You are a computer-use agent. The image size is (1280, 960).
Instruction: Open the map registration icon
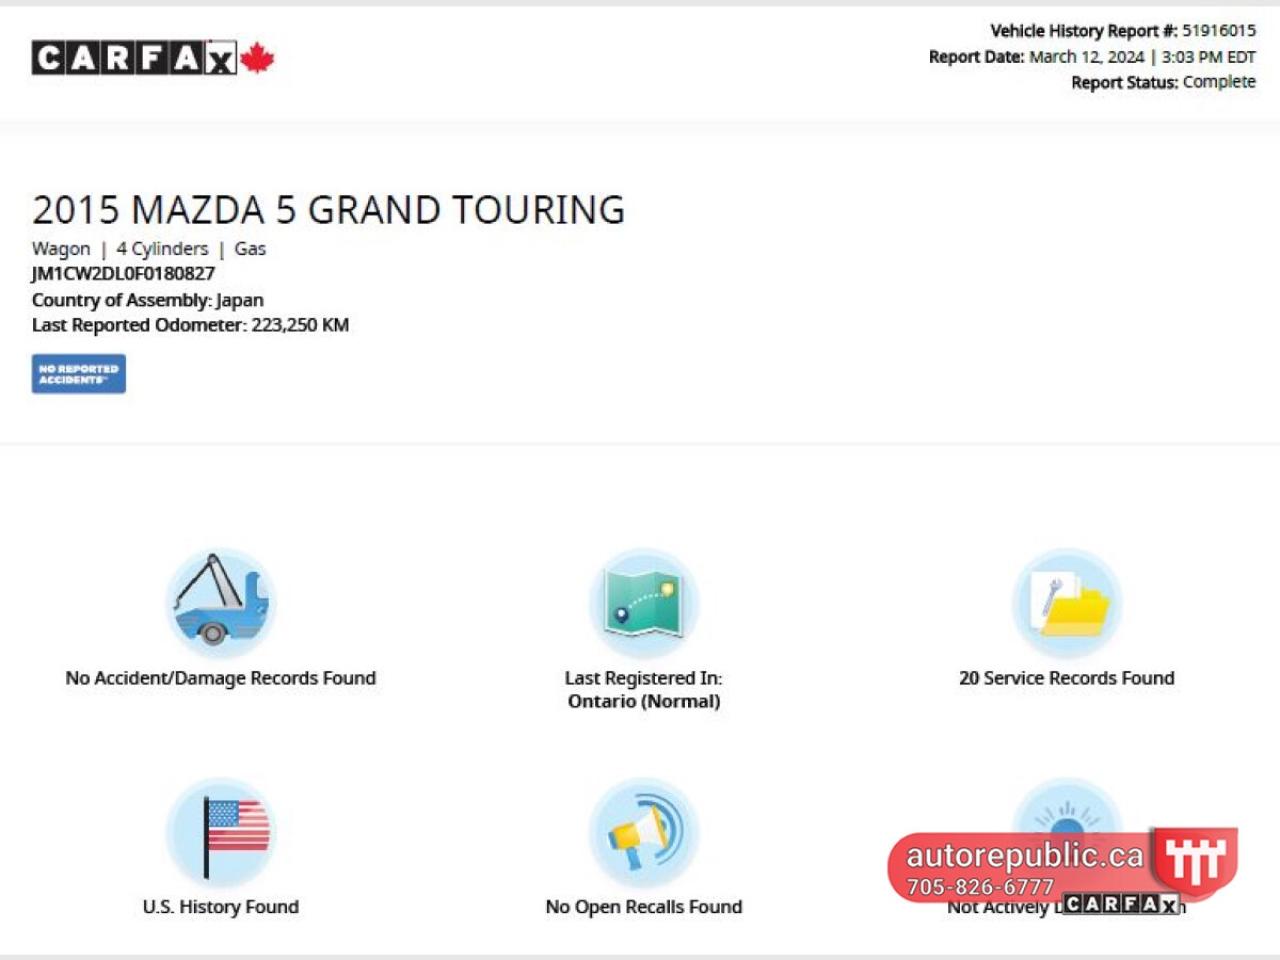[x=643, y=602]
